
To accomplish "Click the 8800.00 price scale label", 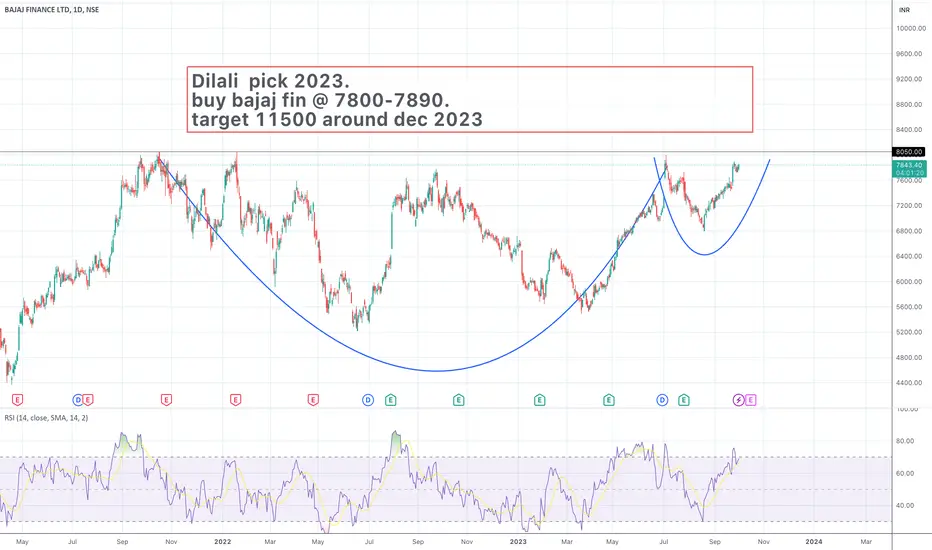I will tap(909, 105).
